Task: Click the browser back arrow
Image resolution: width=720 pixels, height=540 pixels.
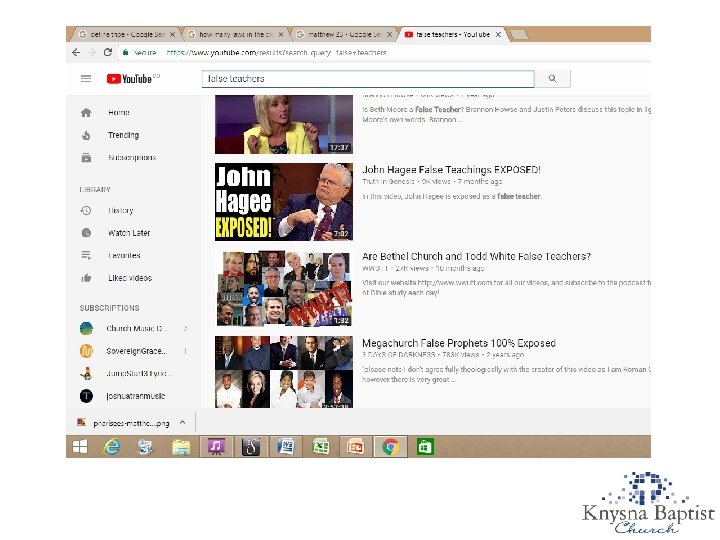Action: [x=76, y=52]
